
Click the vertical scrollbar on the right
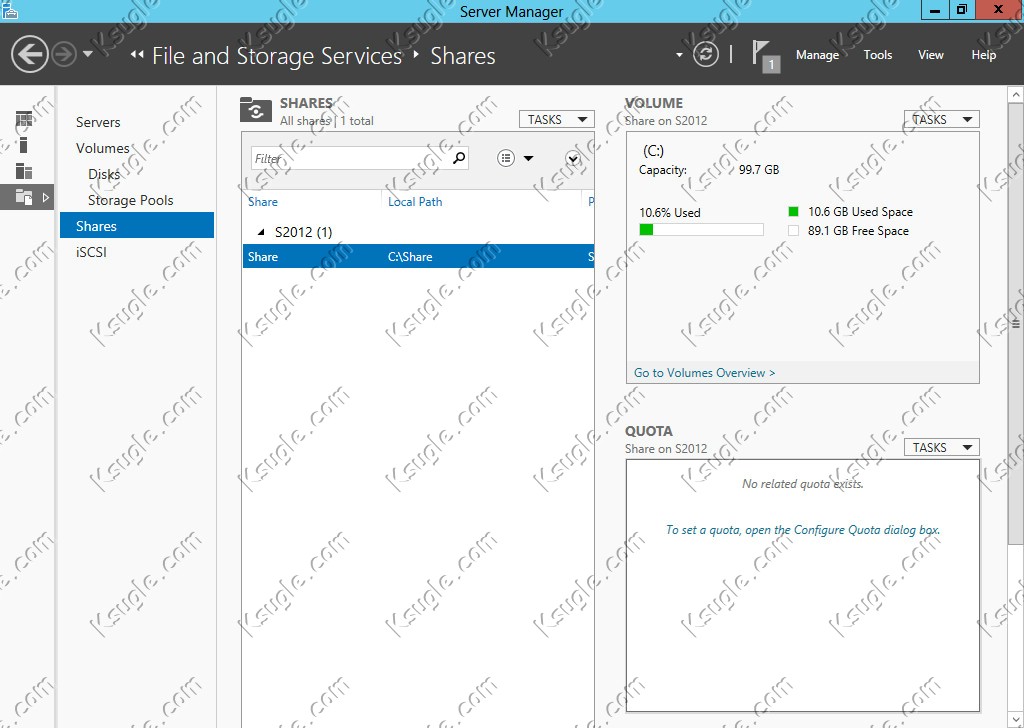pyautogui.click(x=1016, y=323)
